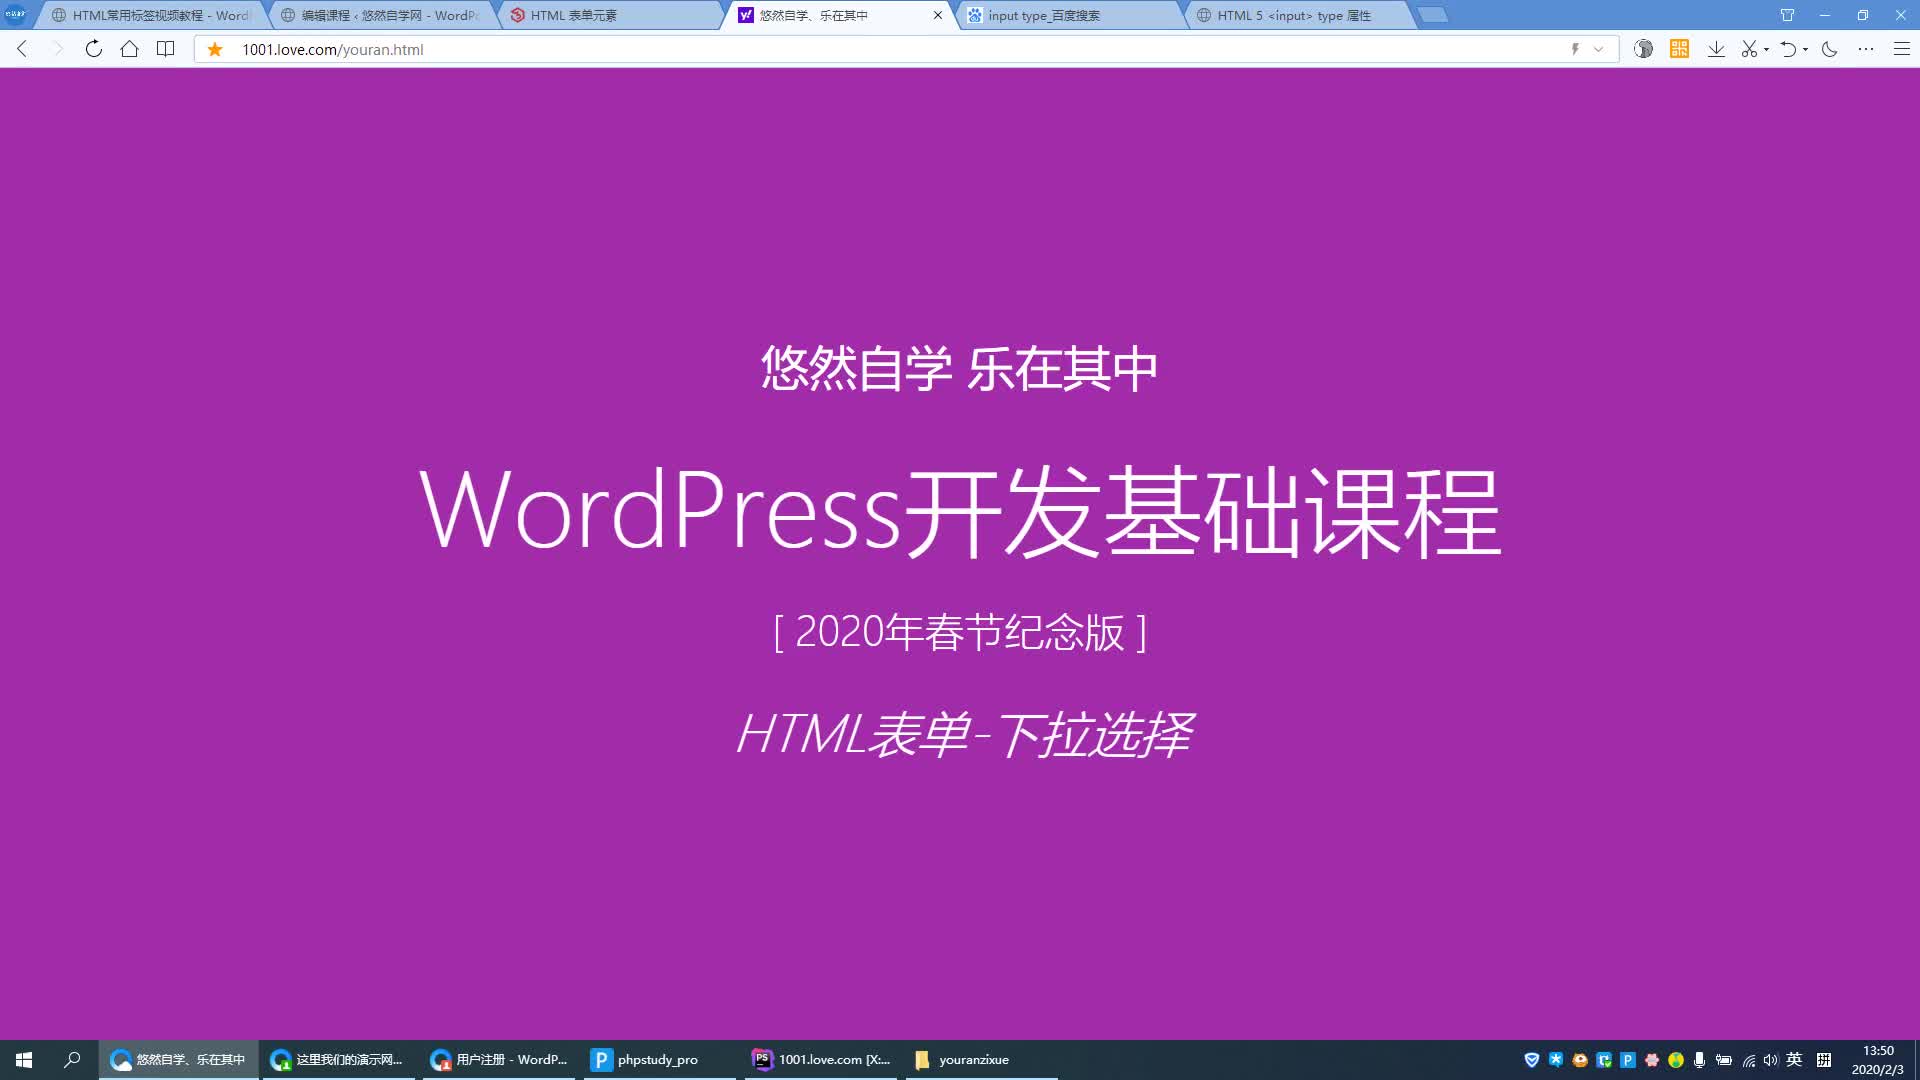Screen dimensions: 1920x1080
Task: Click the WordPress开发基础课程 heading text
Action: pyautogui.click(x=960, y=512)
